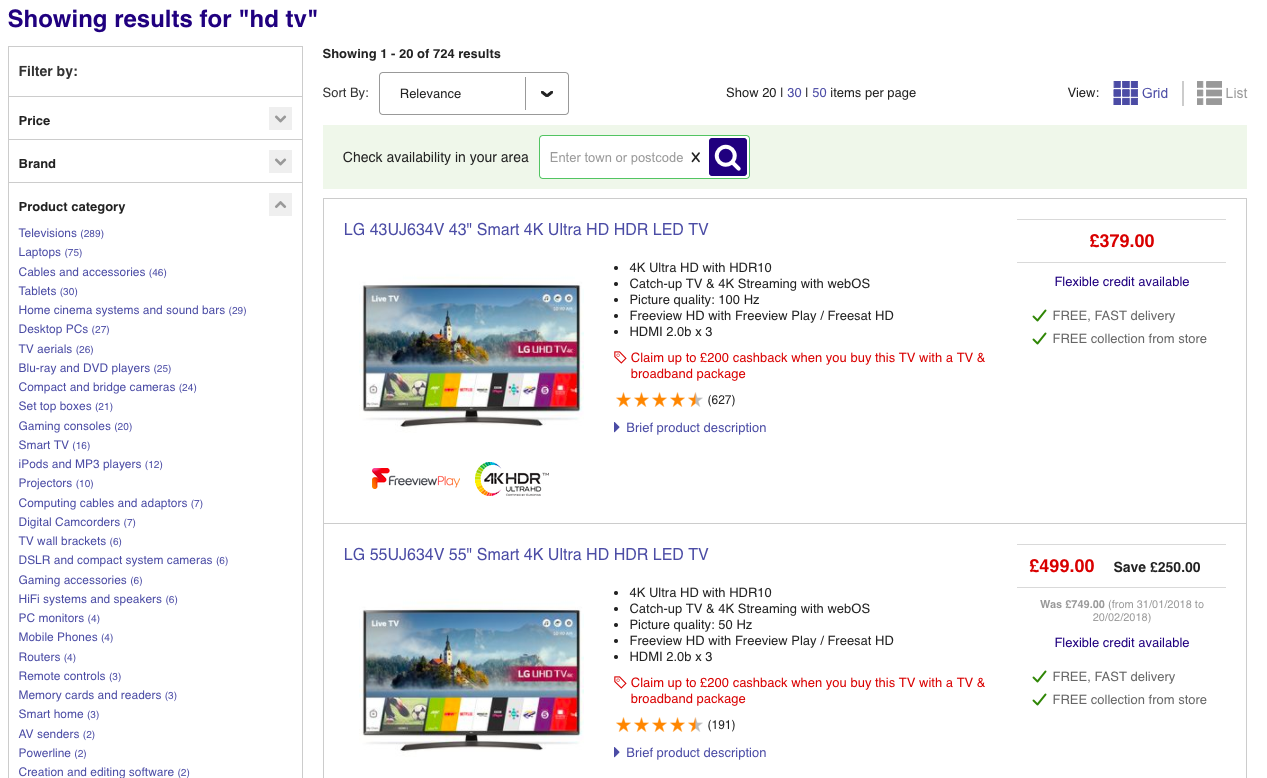Viewport: 1267px width, 778px height.
Task: Show 50 items per page
Action: [x=819, y=93]
